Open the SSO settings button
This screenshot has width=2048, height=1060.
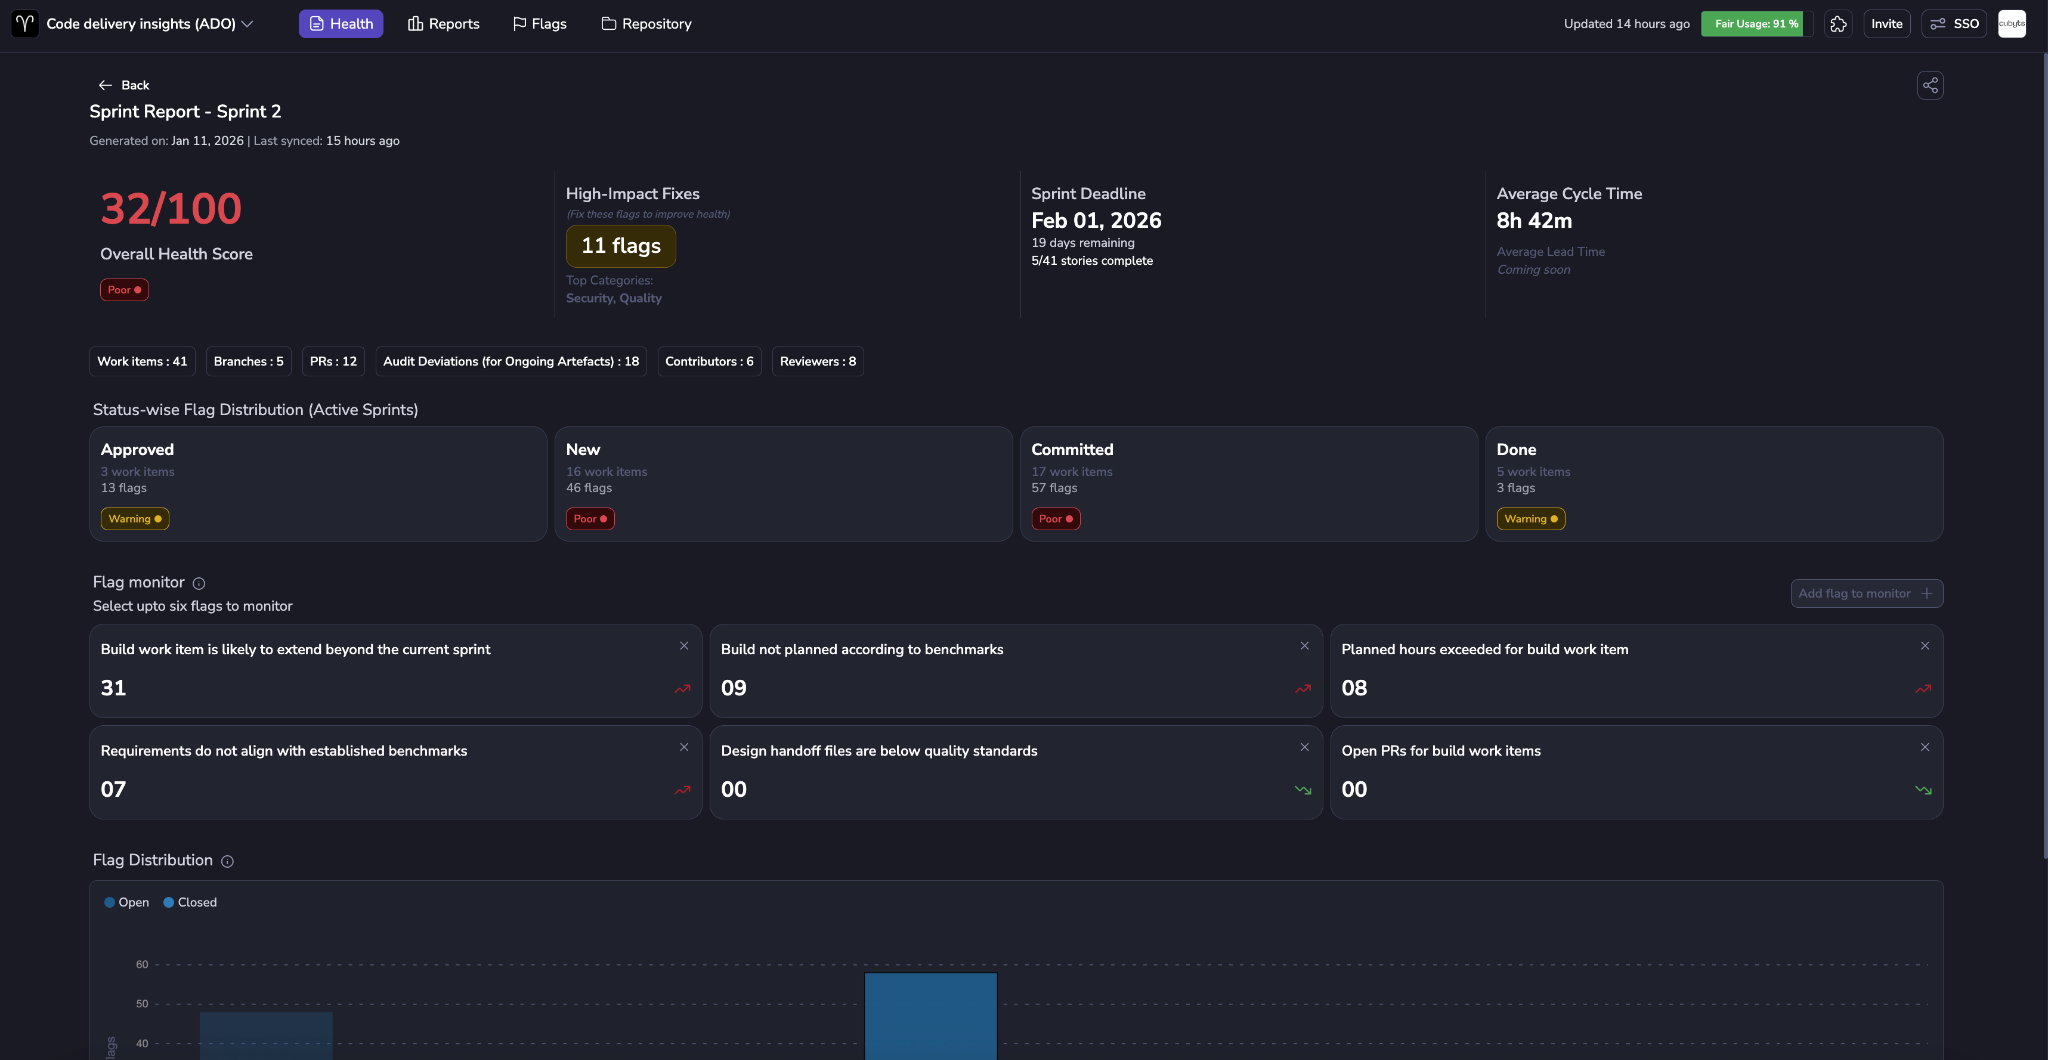click(1954, 24)
